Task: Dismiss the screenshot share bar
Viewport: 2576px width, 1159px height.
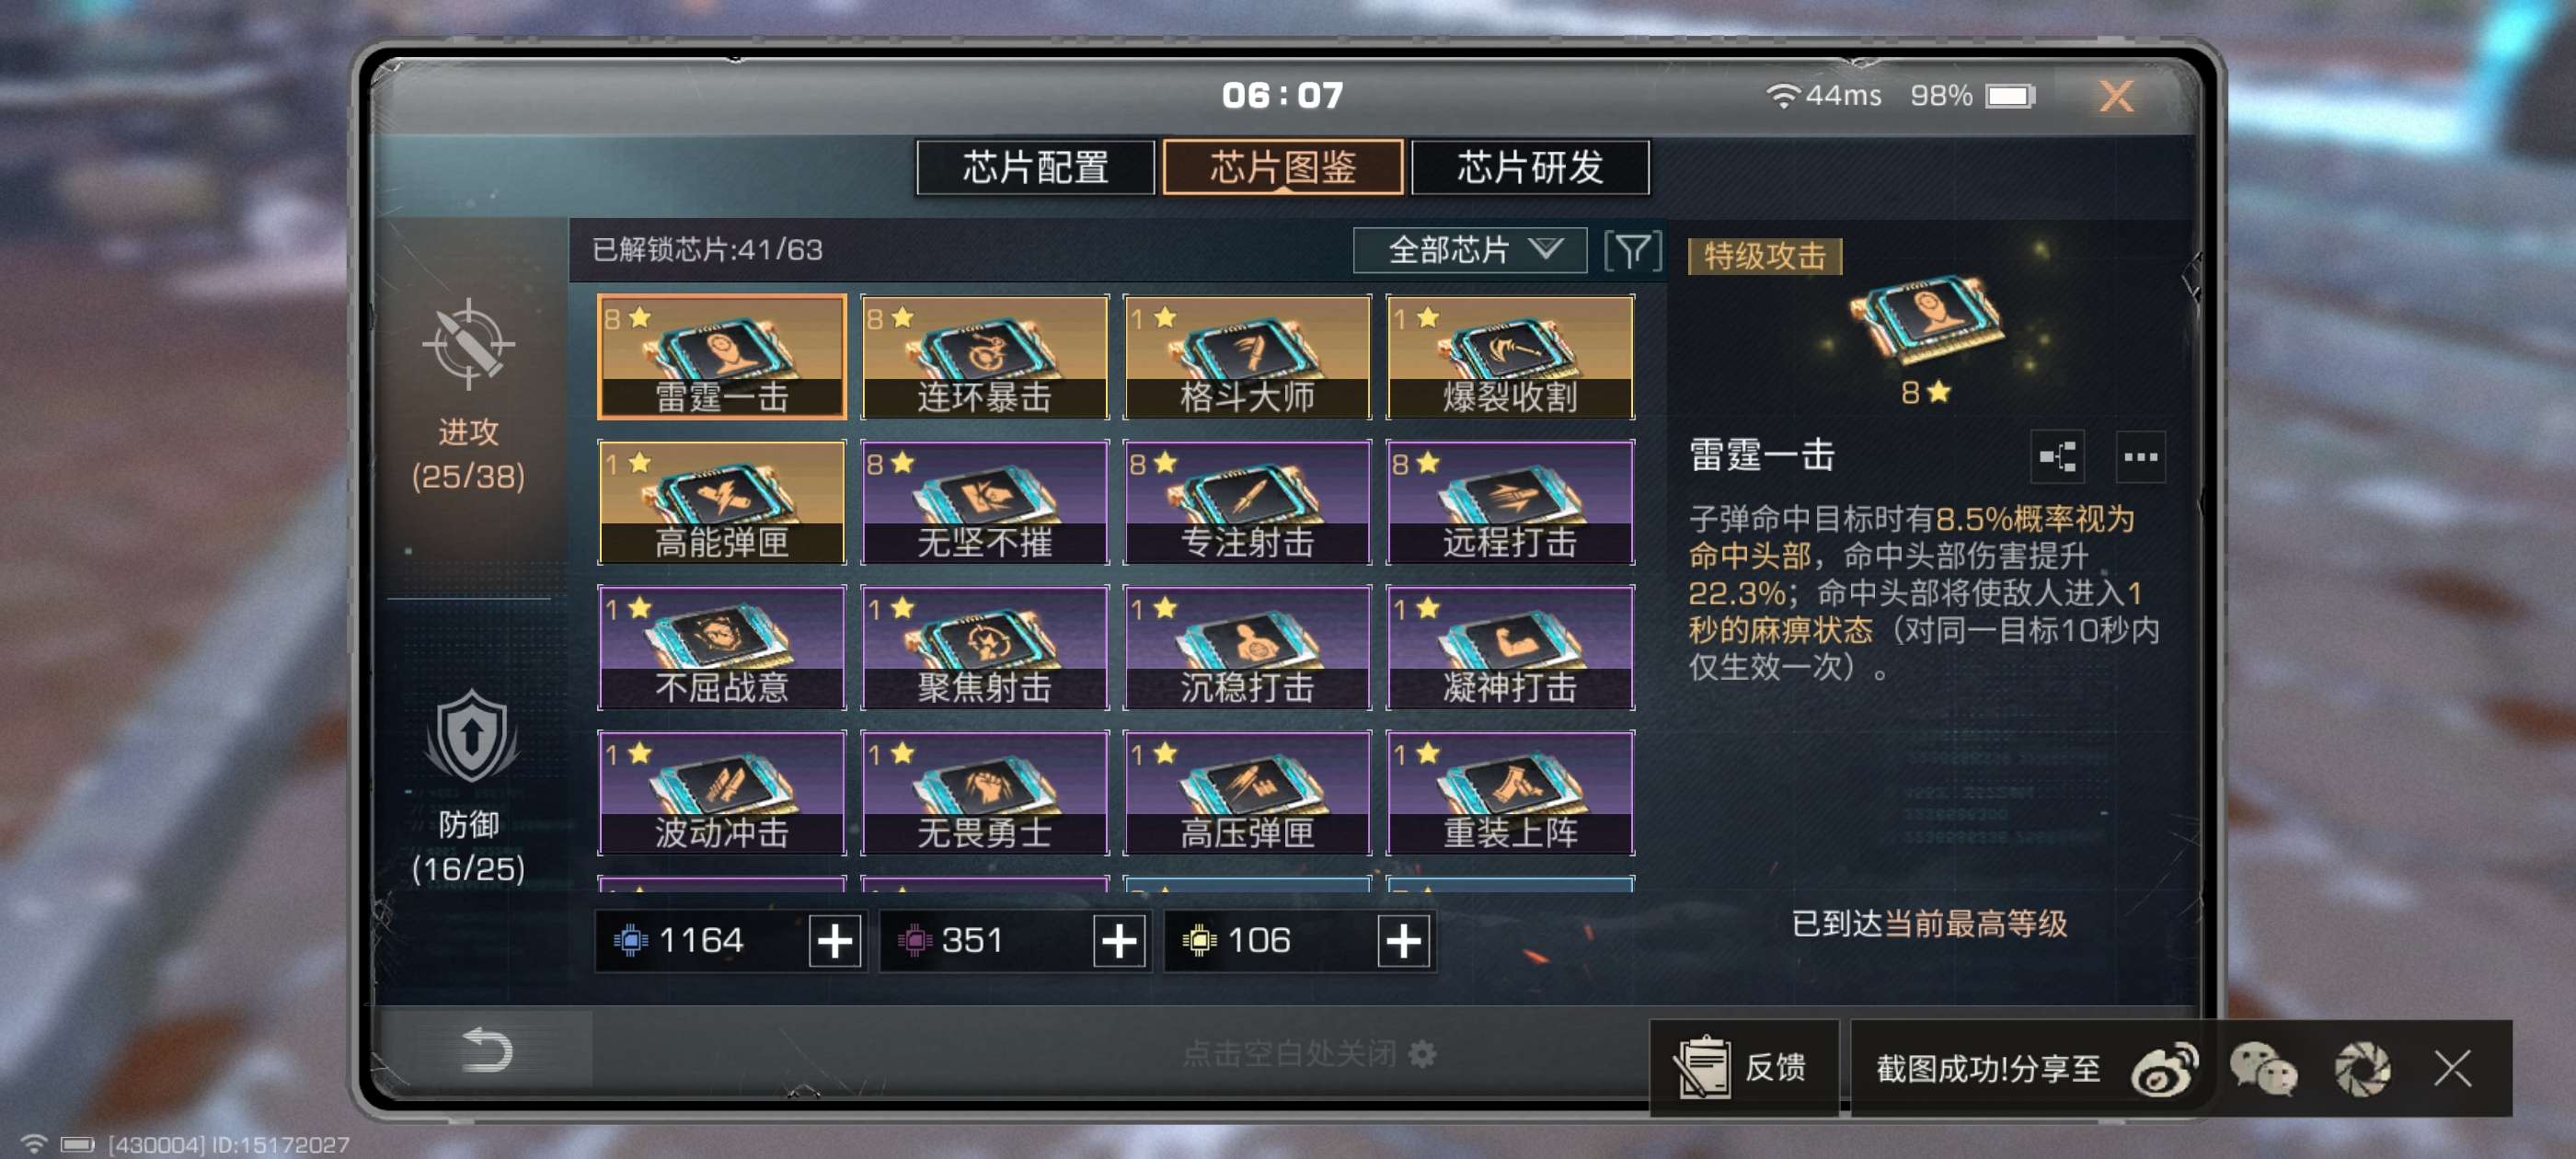Action: pyautogui.click(x=2452, y=1069)
